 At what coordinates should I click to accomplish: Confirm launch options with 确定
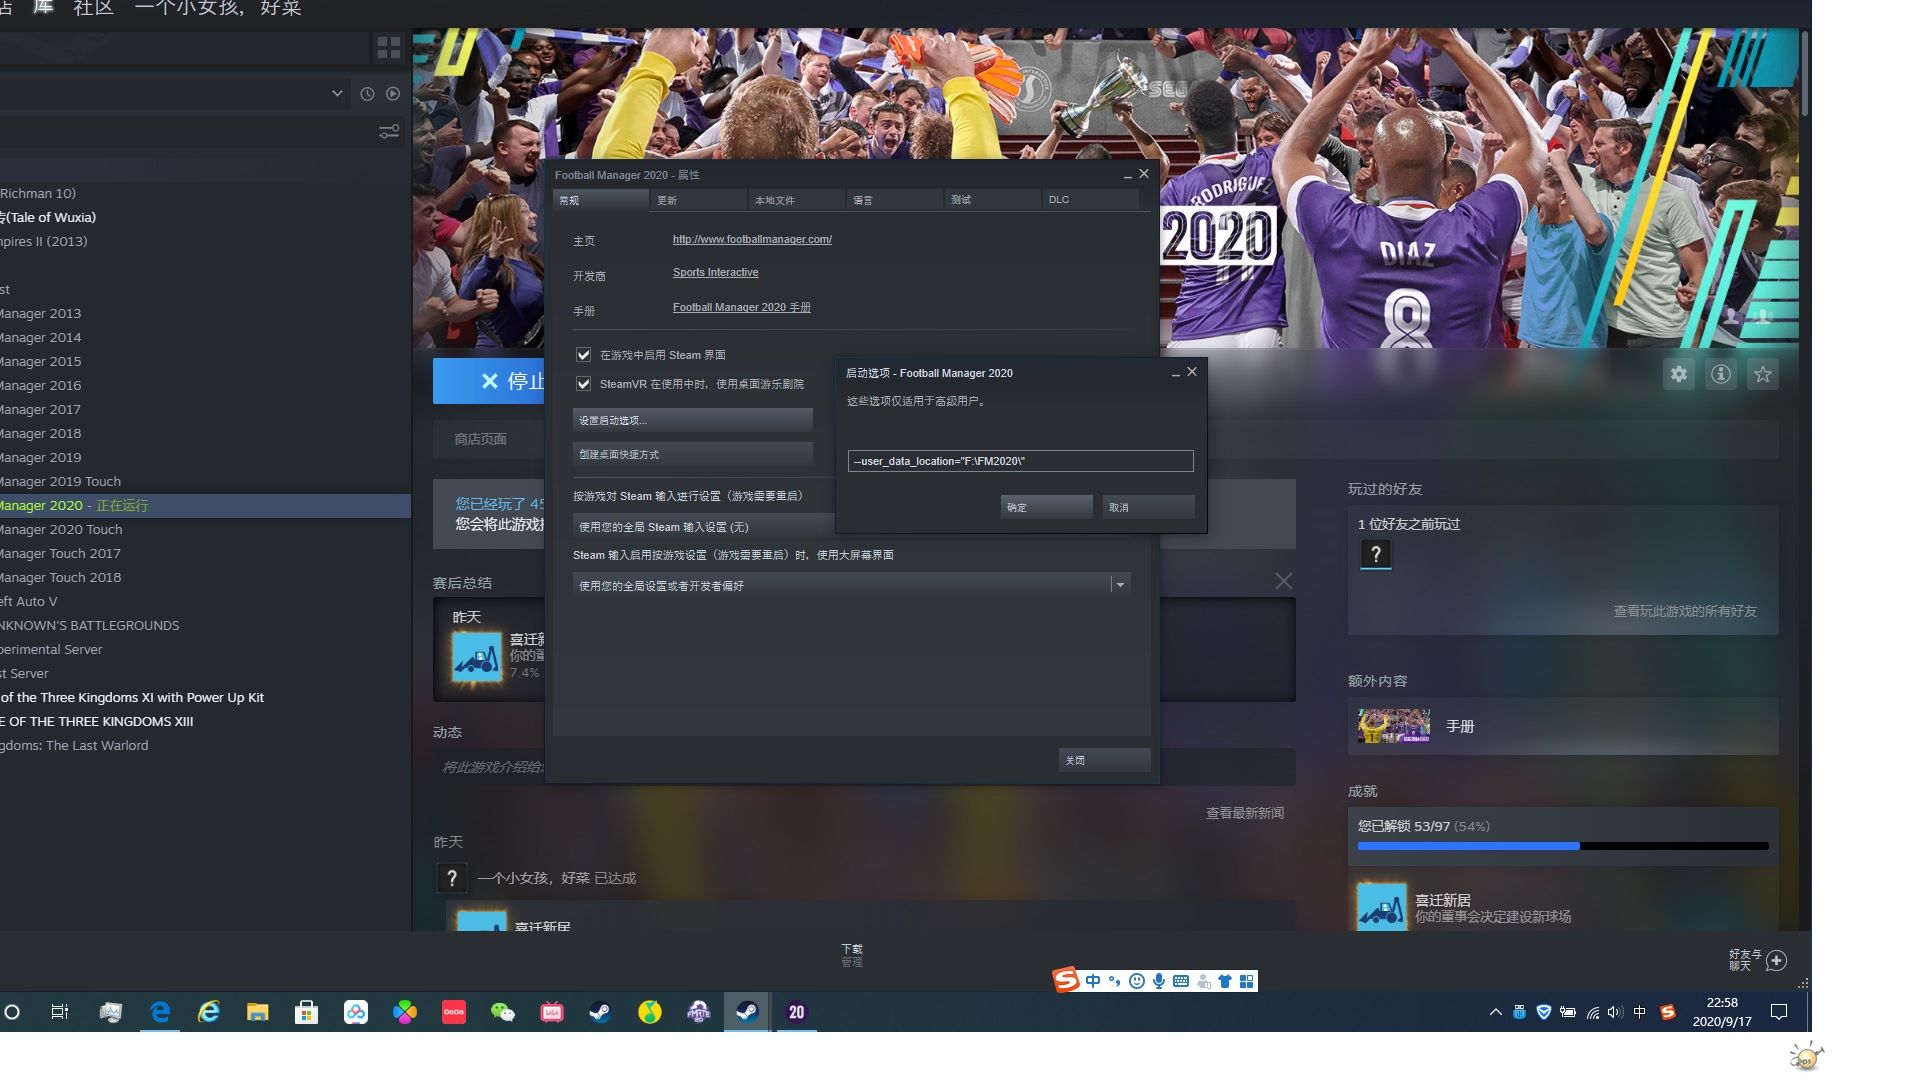point(1046,507)
